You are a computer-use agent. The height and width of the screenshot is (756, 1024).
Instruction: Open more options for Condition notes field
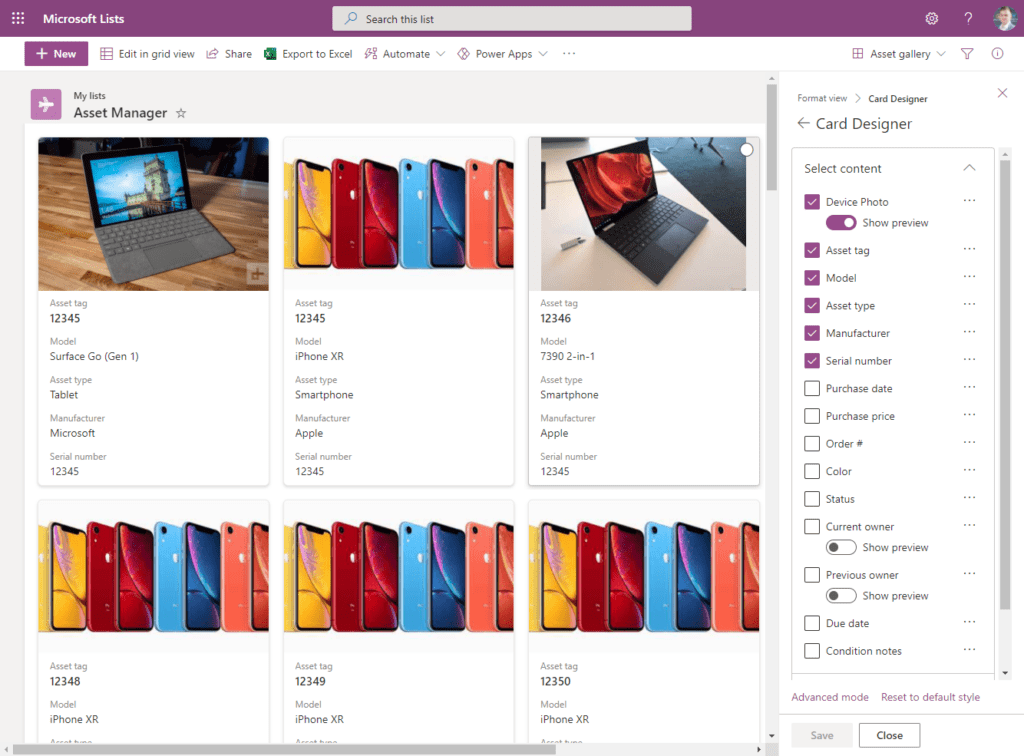969,650
